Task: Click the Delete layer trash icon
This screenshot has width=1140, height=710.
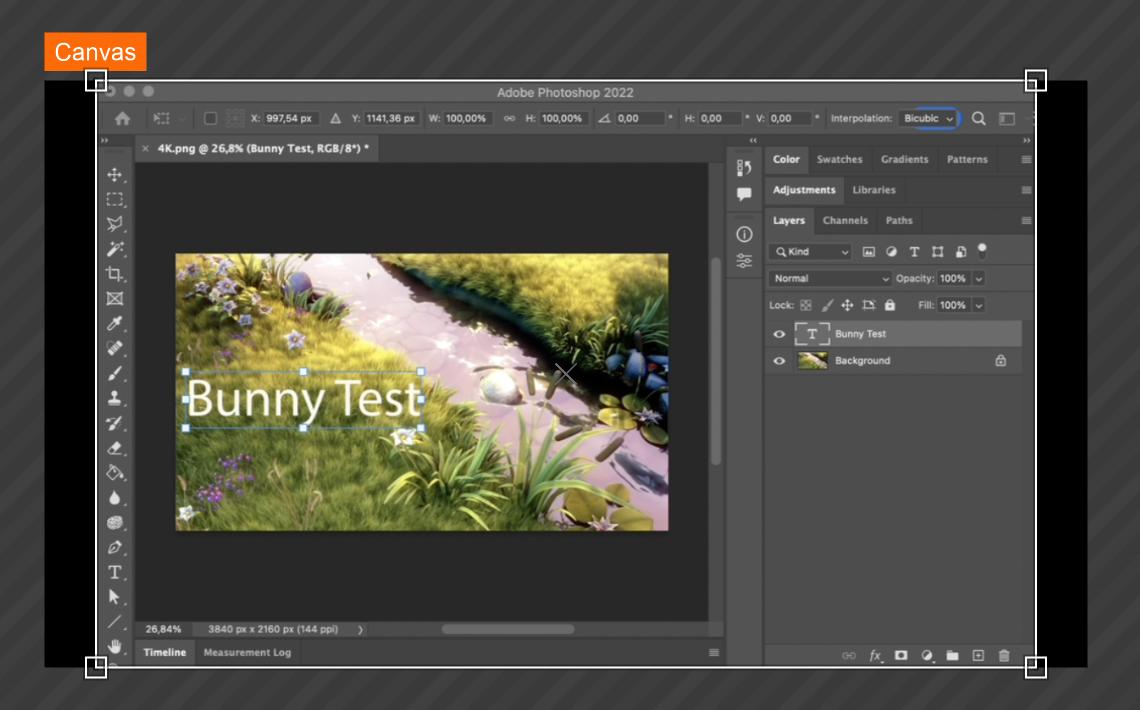Action: pos(1004,656)
